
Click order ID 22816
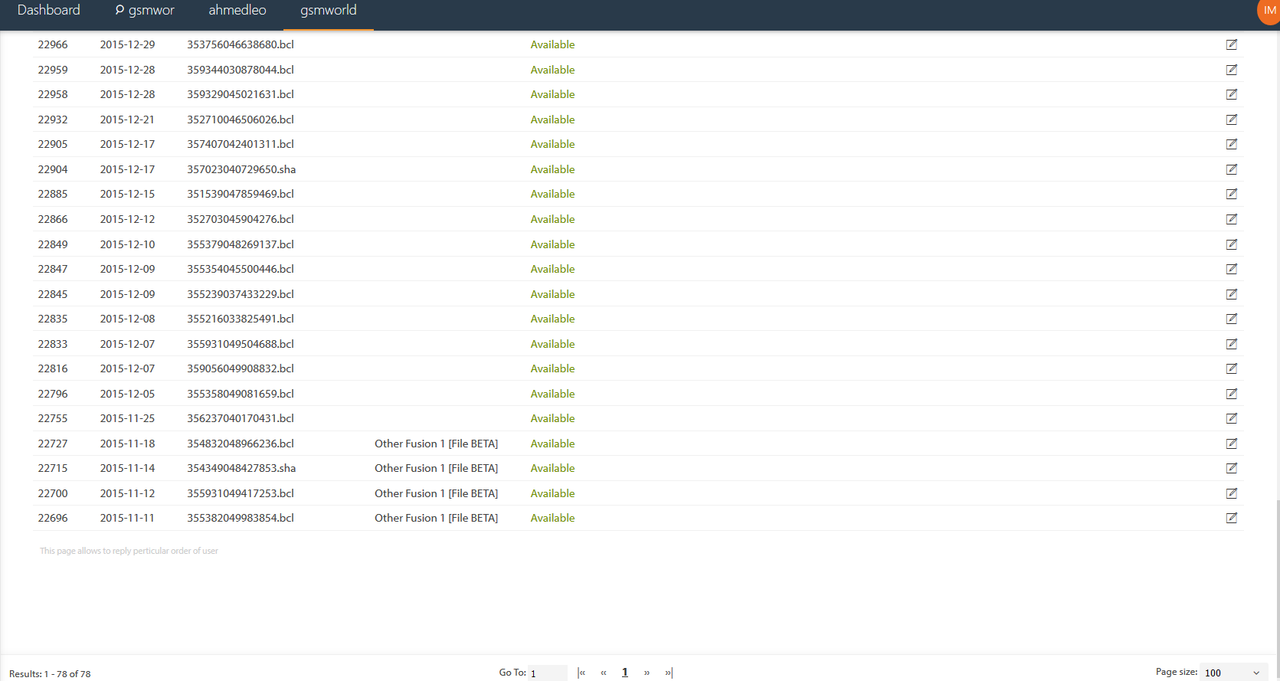53,369
